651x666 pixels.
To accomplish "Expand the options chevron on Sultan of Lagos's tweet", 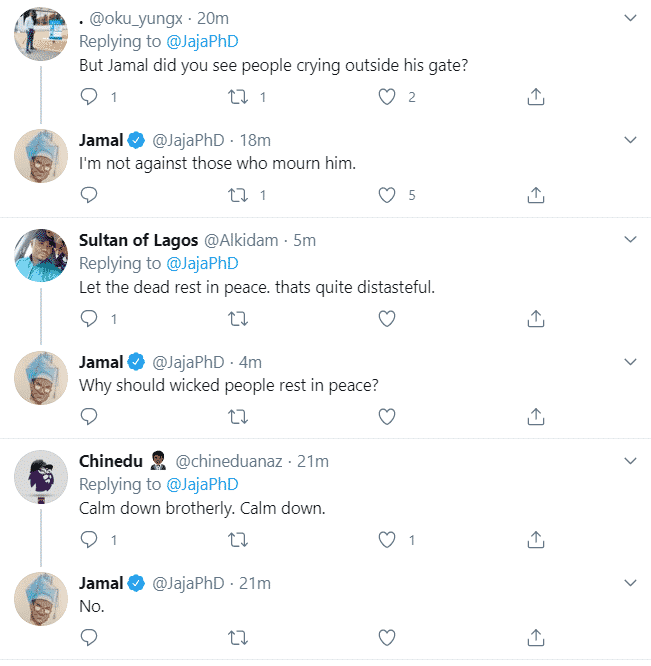I will click(x=630, y=240).
